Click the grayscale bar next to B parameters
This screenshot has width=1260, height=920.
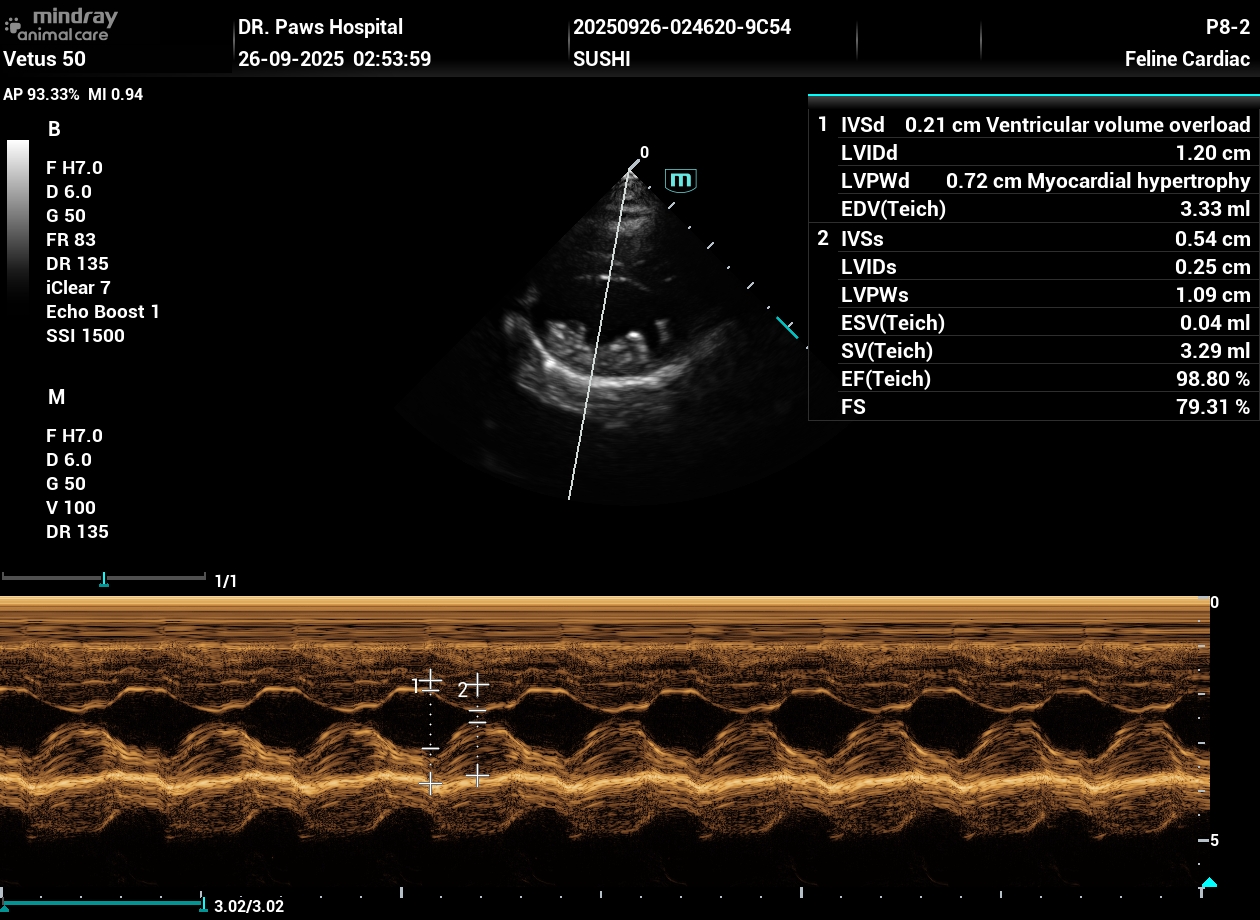click(x=18, y=220)
